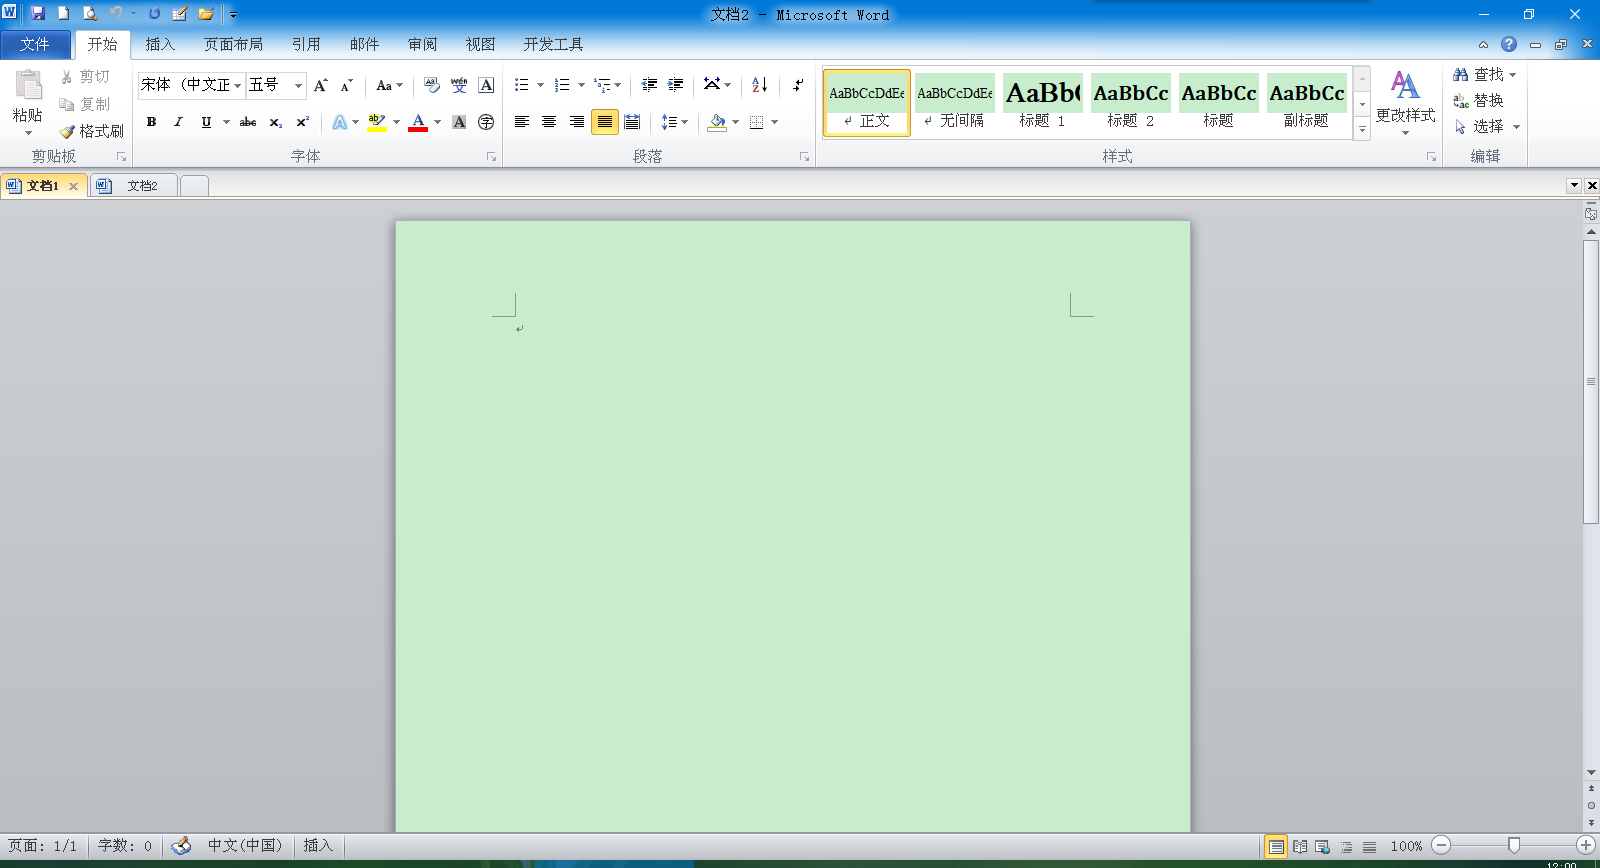1600x868 pixels.
Task: Open the font name dropdown
Action: [x=237, y=86]
